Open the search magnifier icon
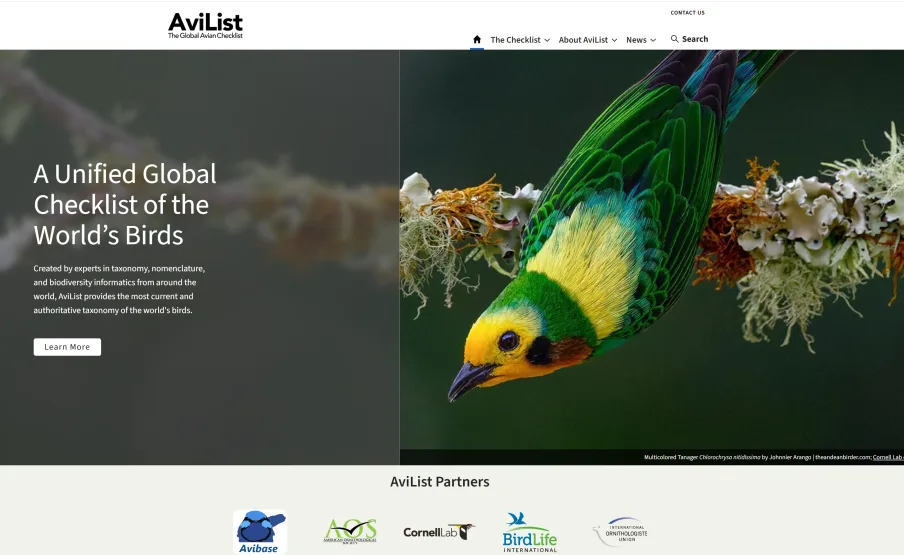 tap(674, 39)
